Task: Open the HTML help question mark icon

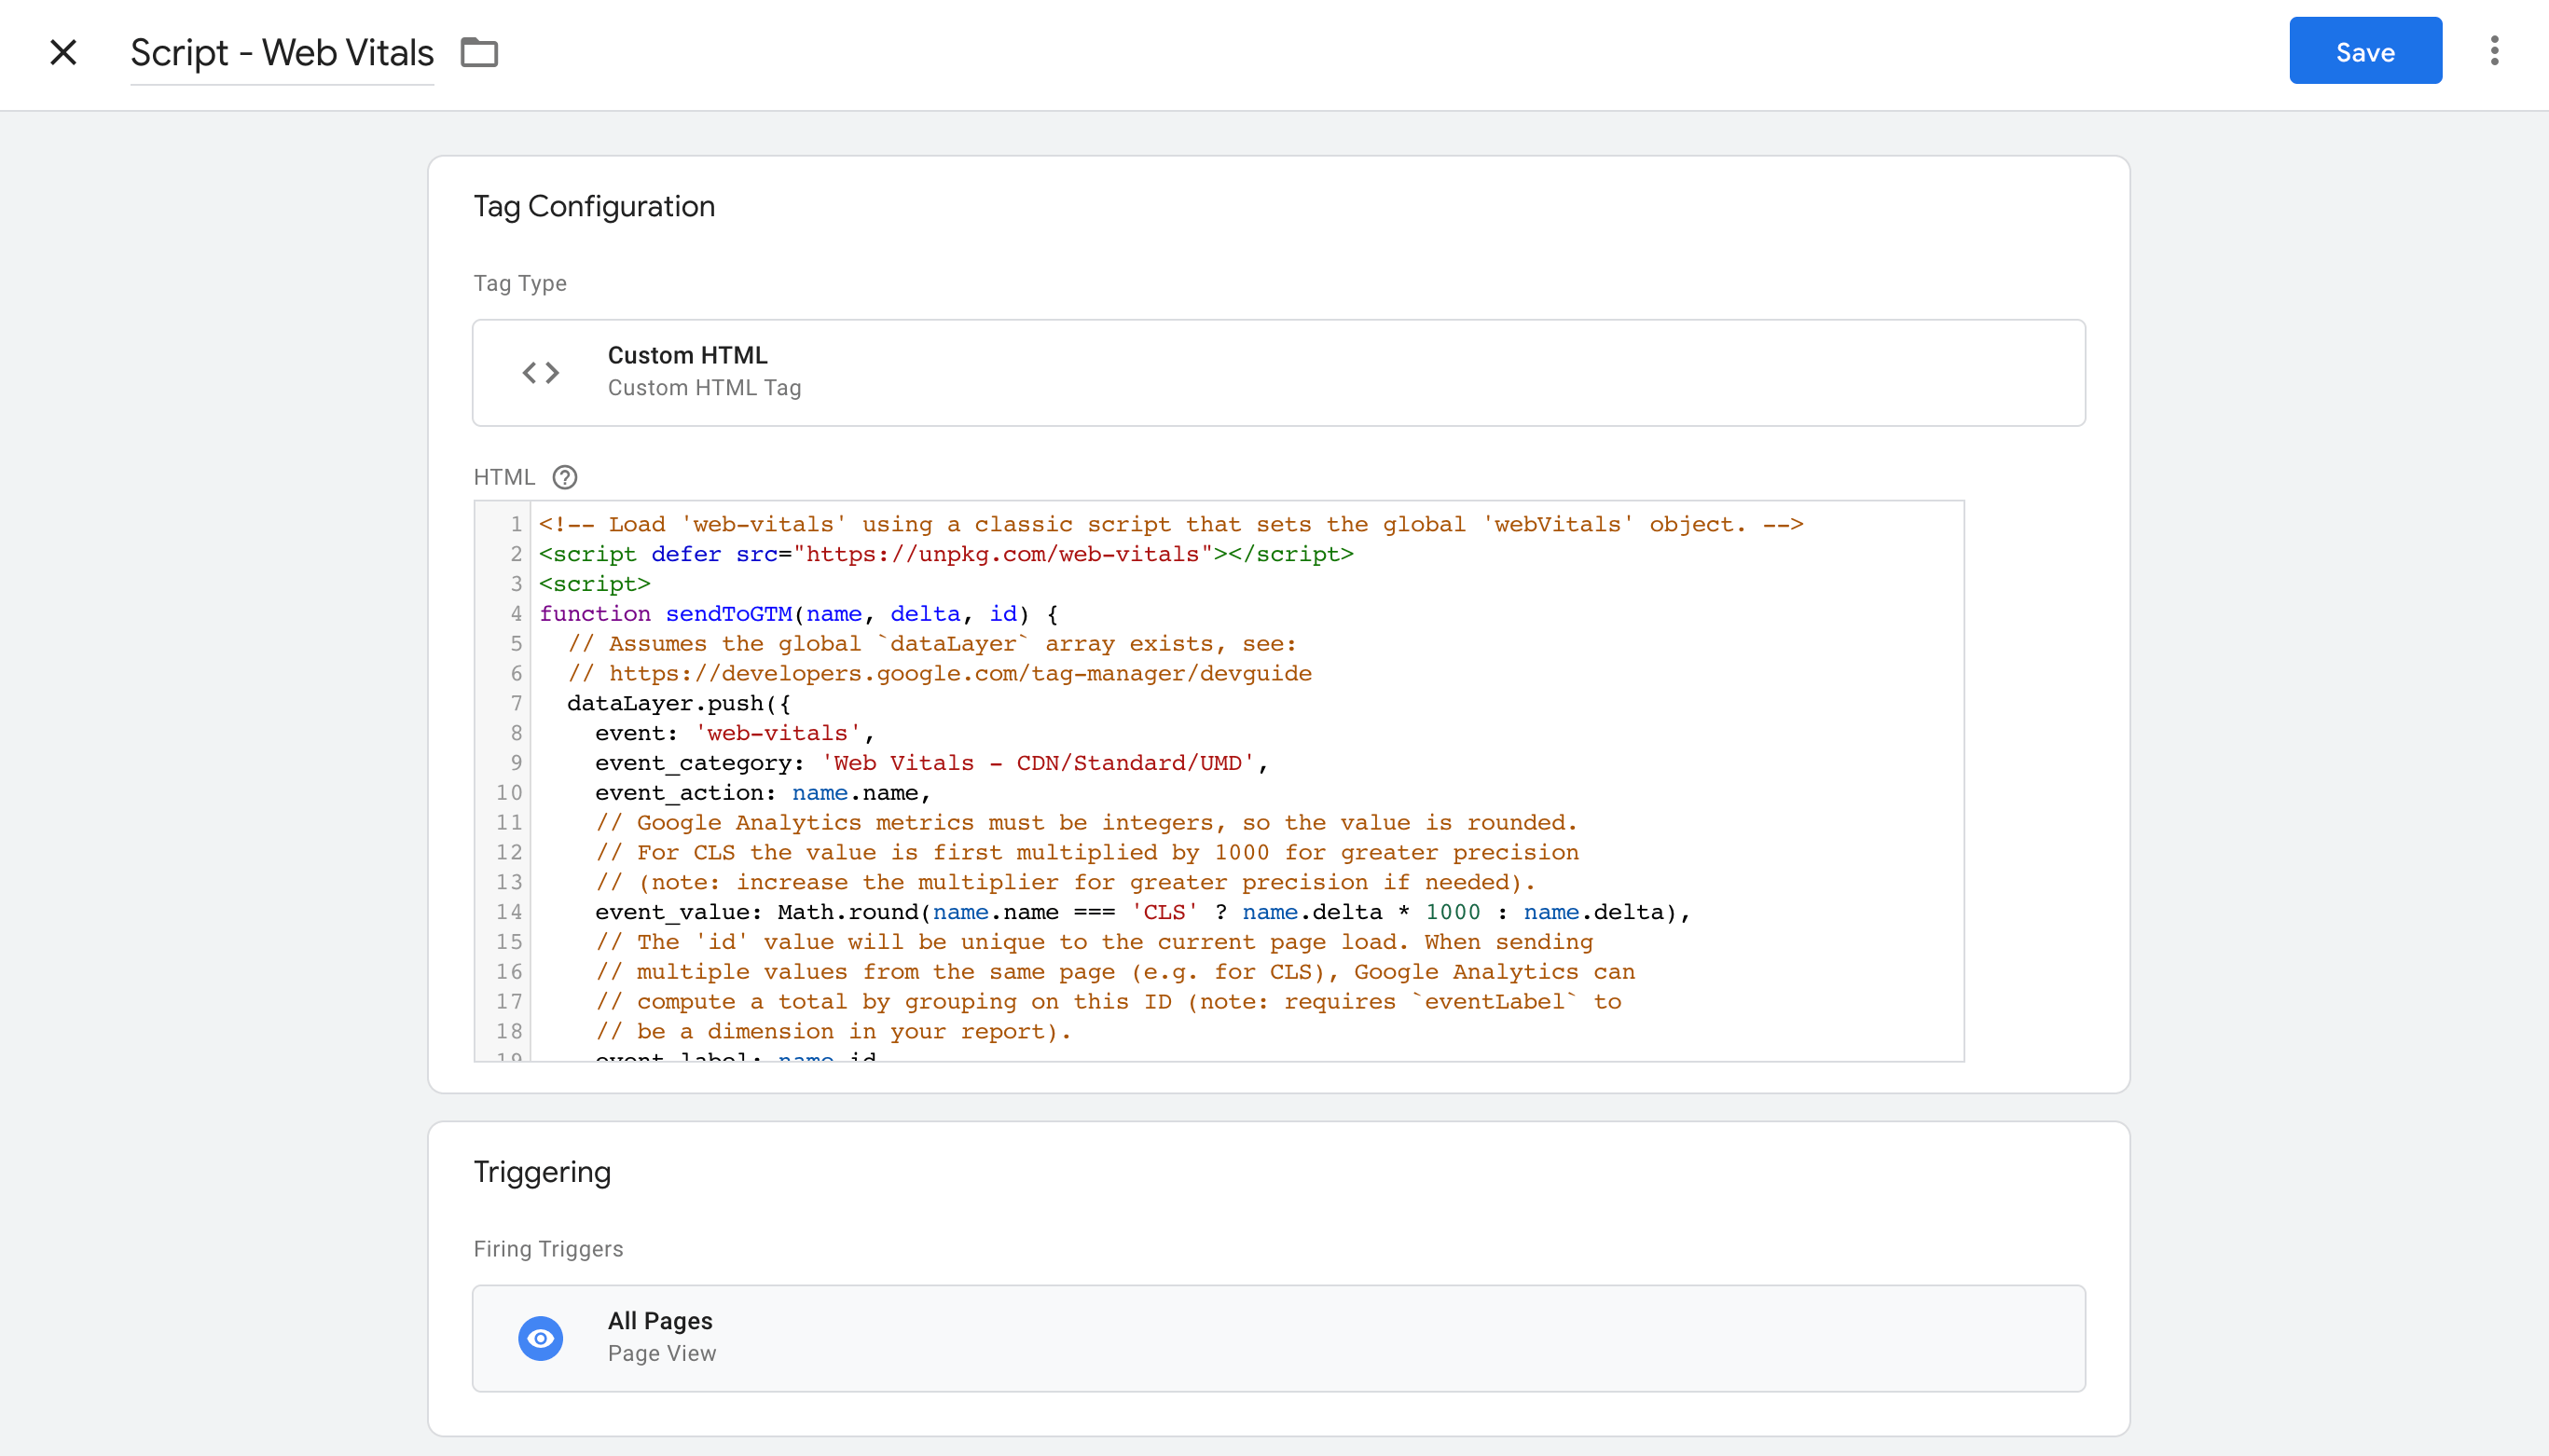Action: 565,477
